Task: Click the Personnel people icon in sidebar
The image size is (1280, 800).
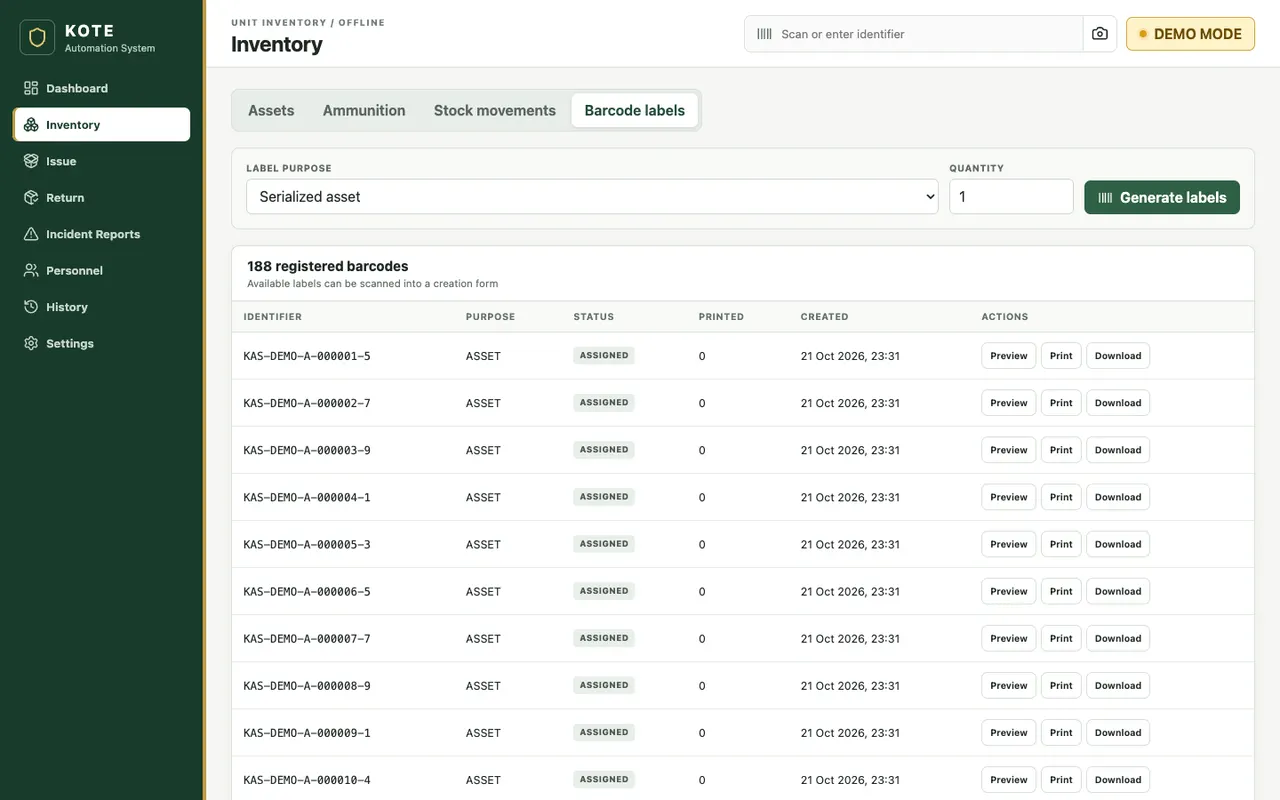Action: pyautogui.click(x=31, y=271)
